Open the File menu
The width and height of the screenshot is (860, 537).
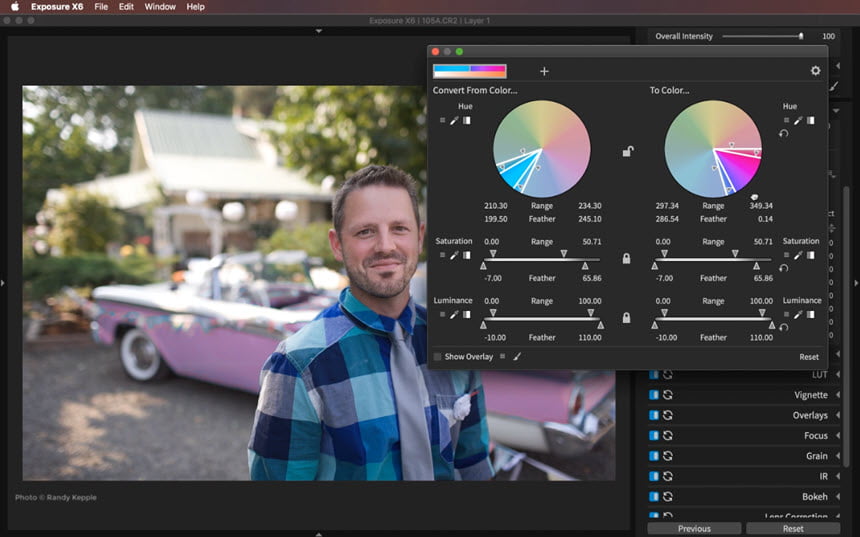tap(101, 7)
